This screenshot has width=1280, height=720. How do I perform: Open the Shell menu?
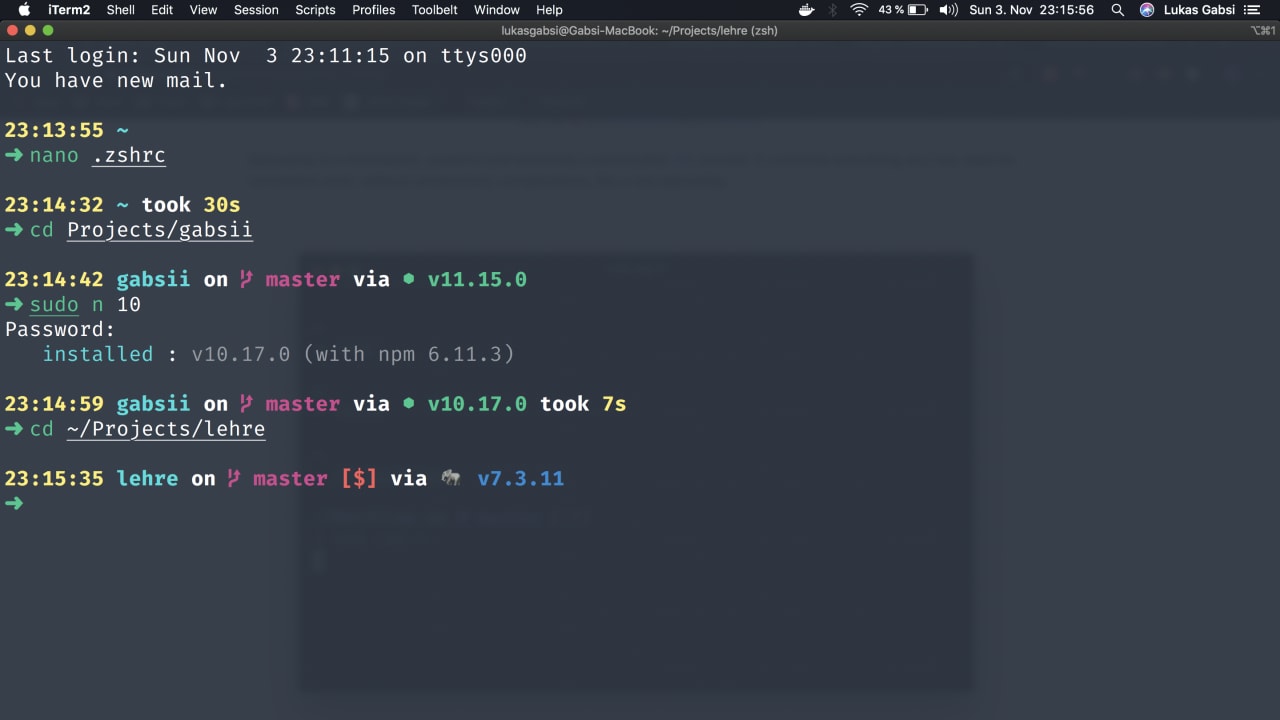[x=121, y=10]
